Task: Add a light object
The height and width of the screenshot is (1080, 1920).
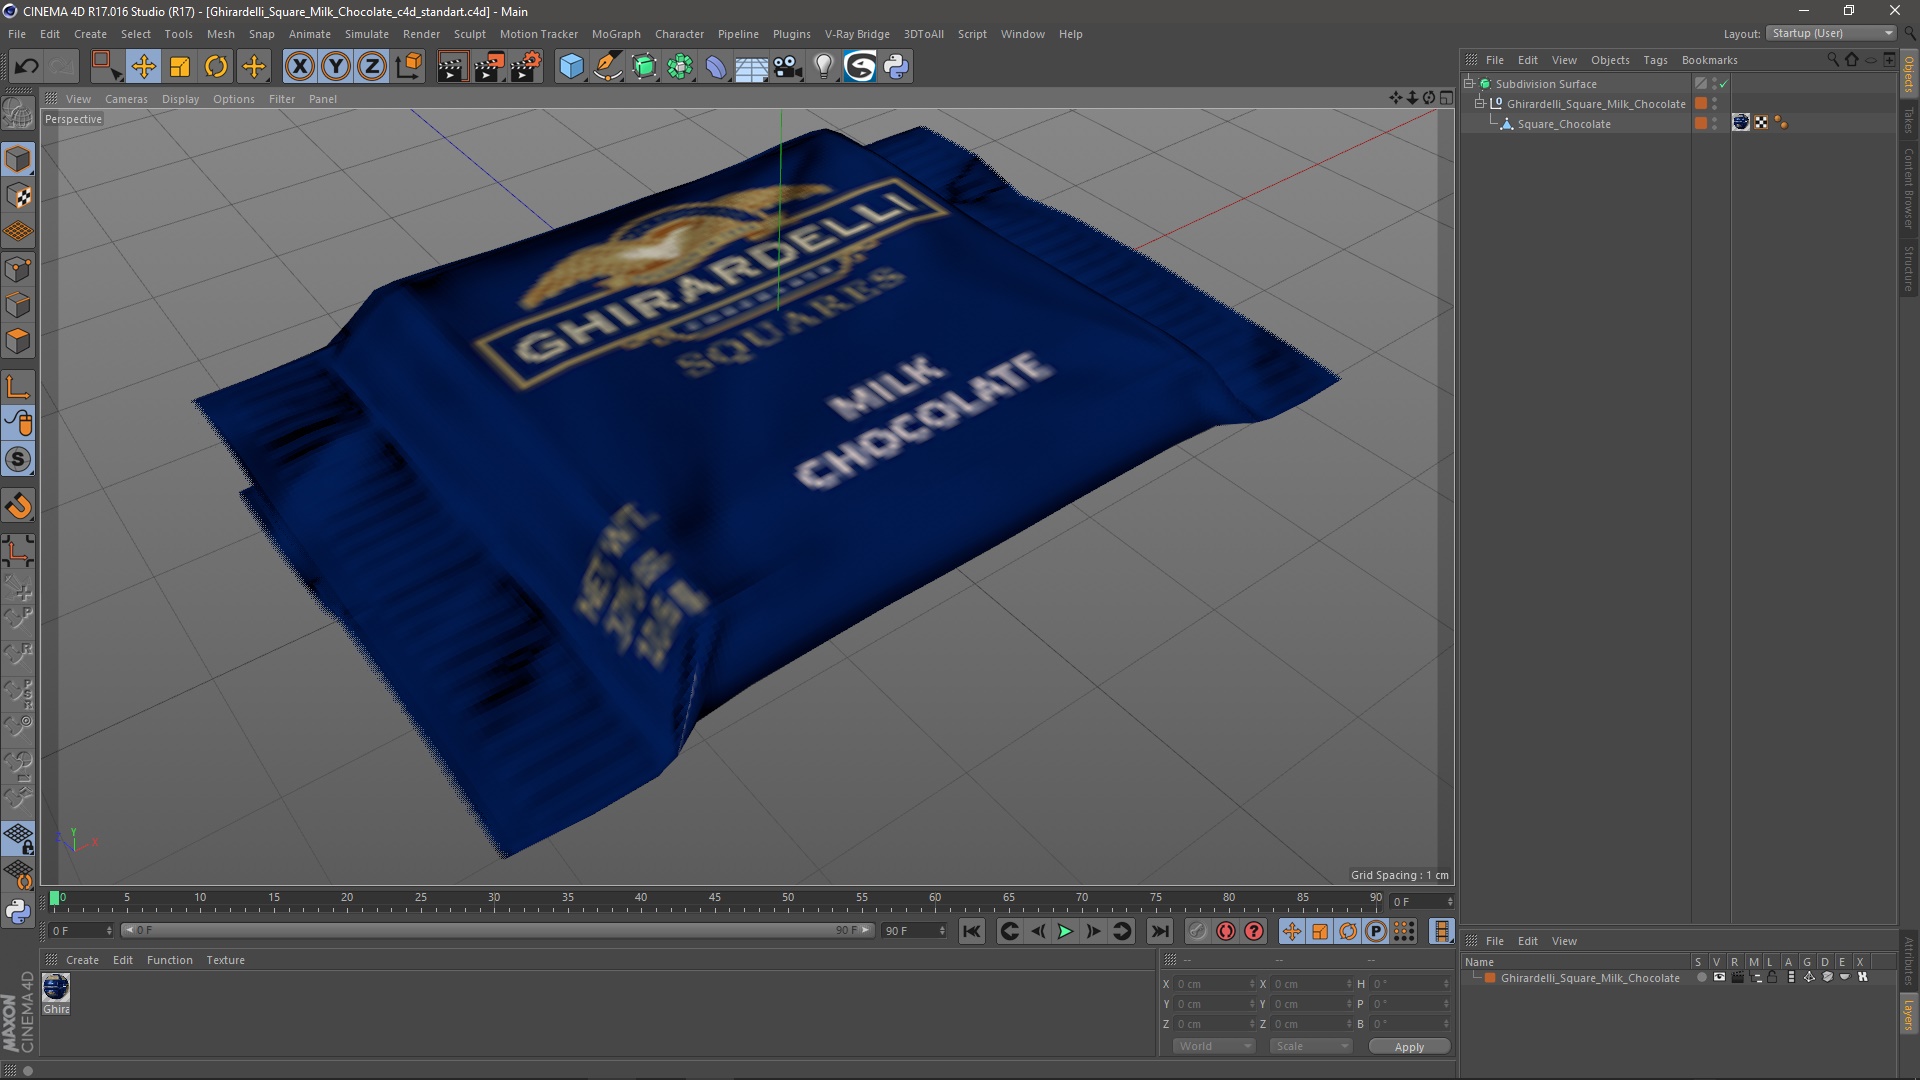Action: click(x=824, y=67)
